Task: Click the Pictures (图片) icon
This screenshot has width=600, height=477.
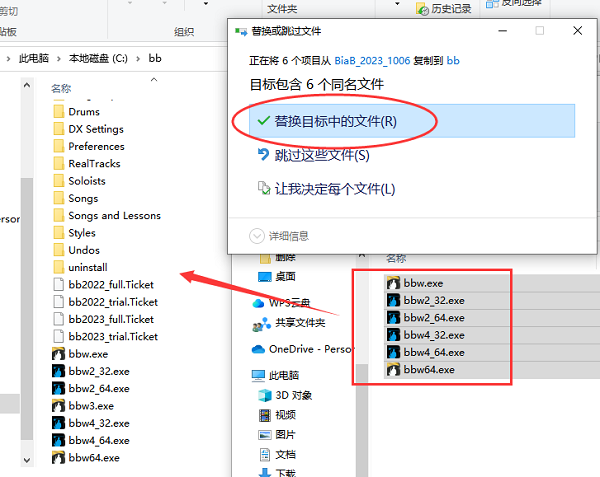Action: click(265, 435)
